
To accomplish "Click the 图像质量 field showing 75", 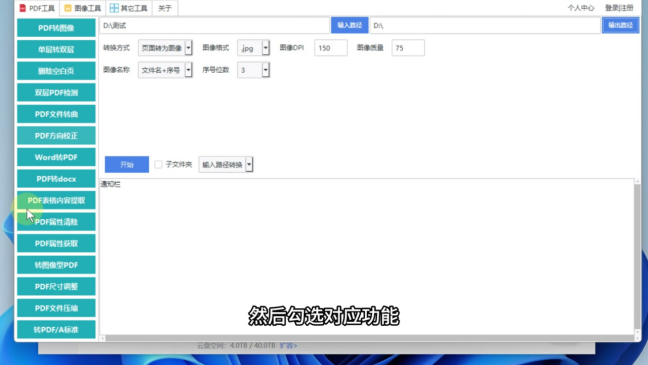I will [x=408, y=48].
